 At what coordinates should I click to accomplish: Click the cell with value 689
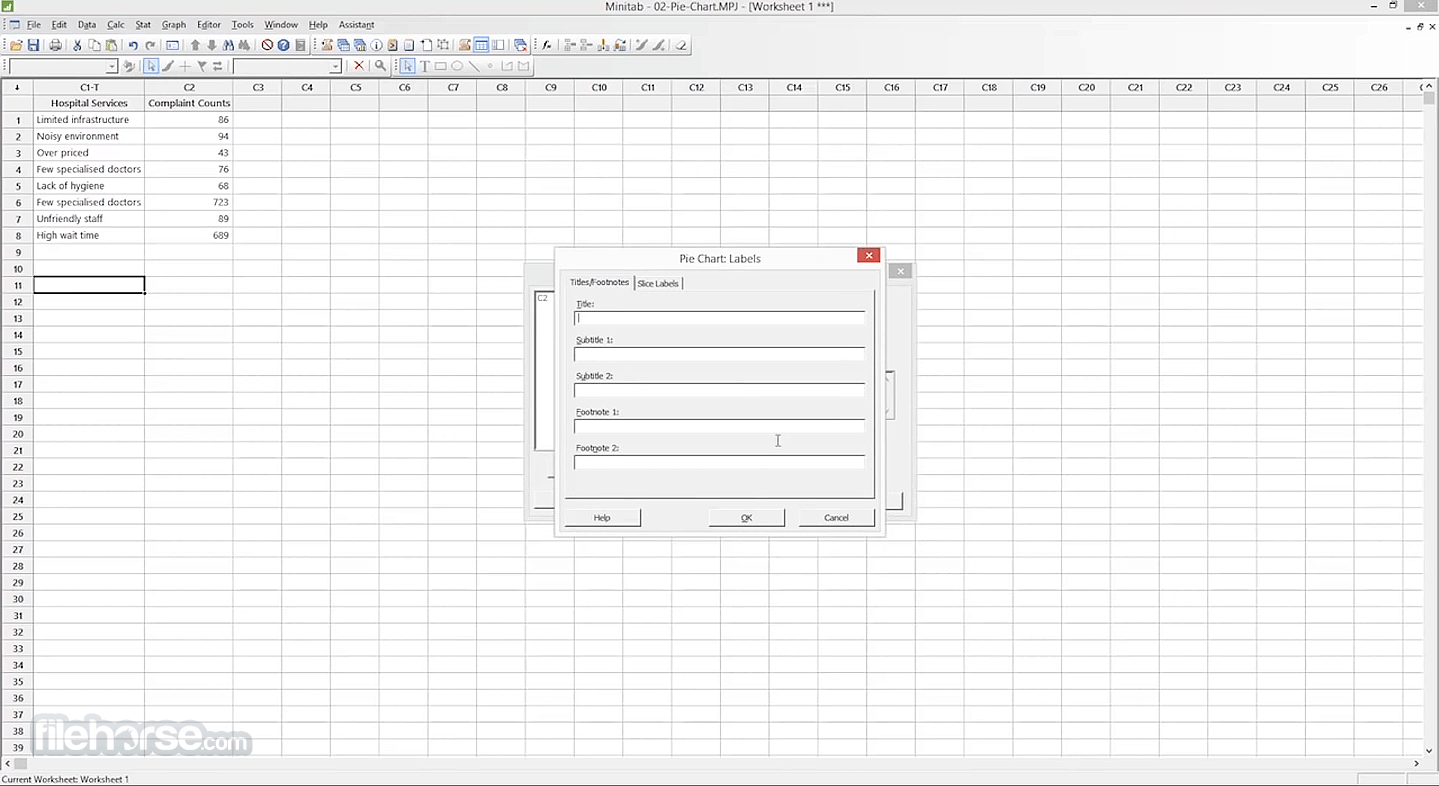coord(189,235)
